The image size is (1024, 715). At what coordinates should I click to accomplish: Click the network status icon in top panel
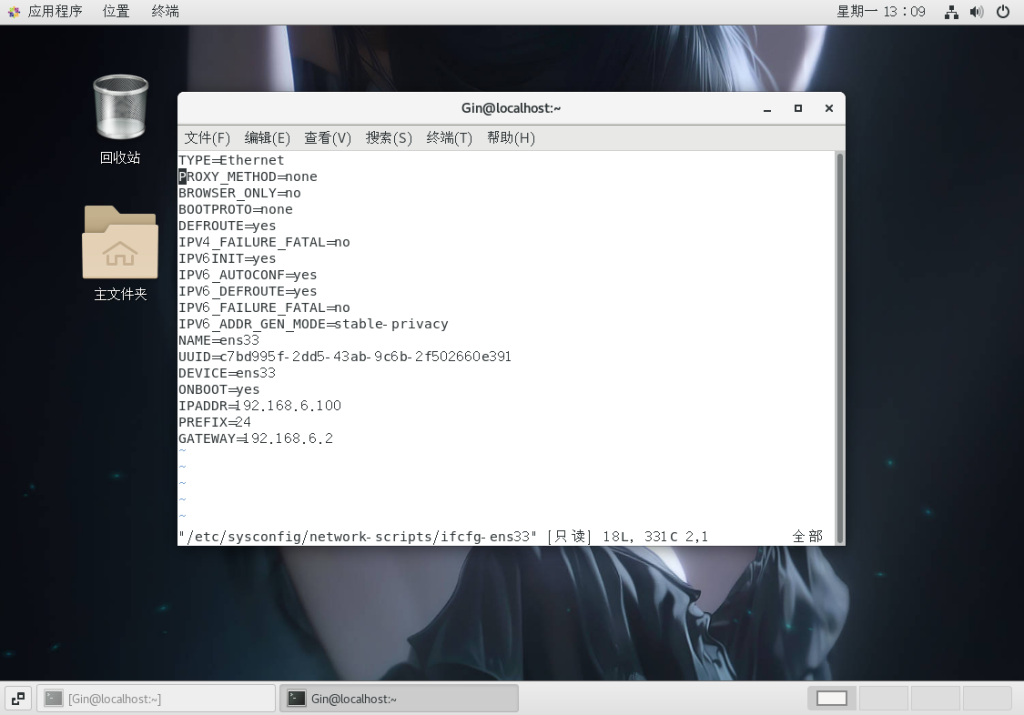tap(951, 12)
